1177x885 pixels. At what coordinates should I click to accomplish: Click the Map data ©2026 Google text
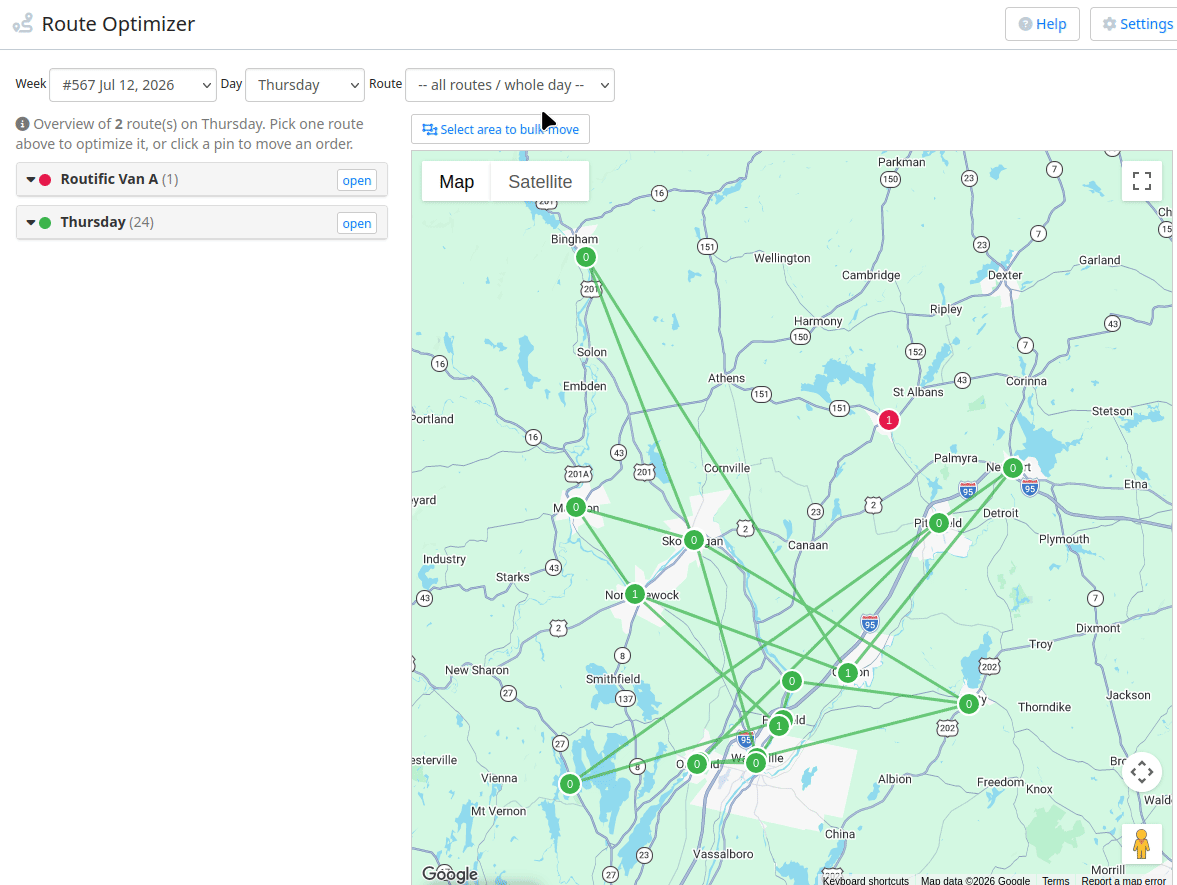pyautogui.click(x=975, y=880)
